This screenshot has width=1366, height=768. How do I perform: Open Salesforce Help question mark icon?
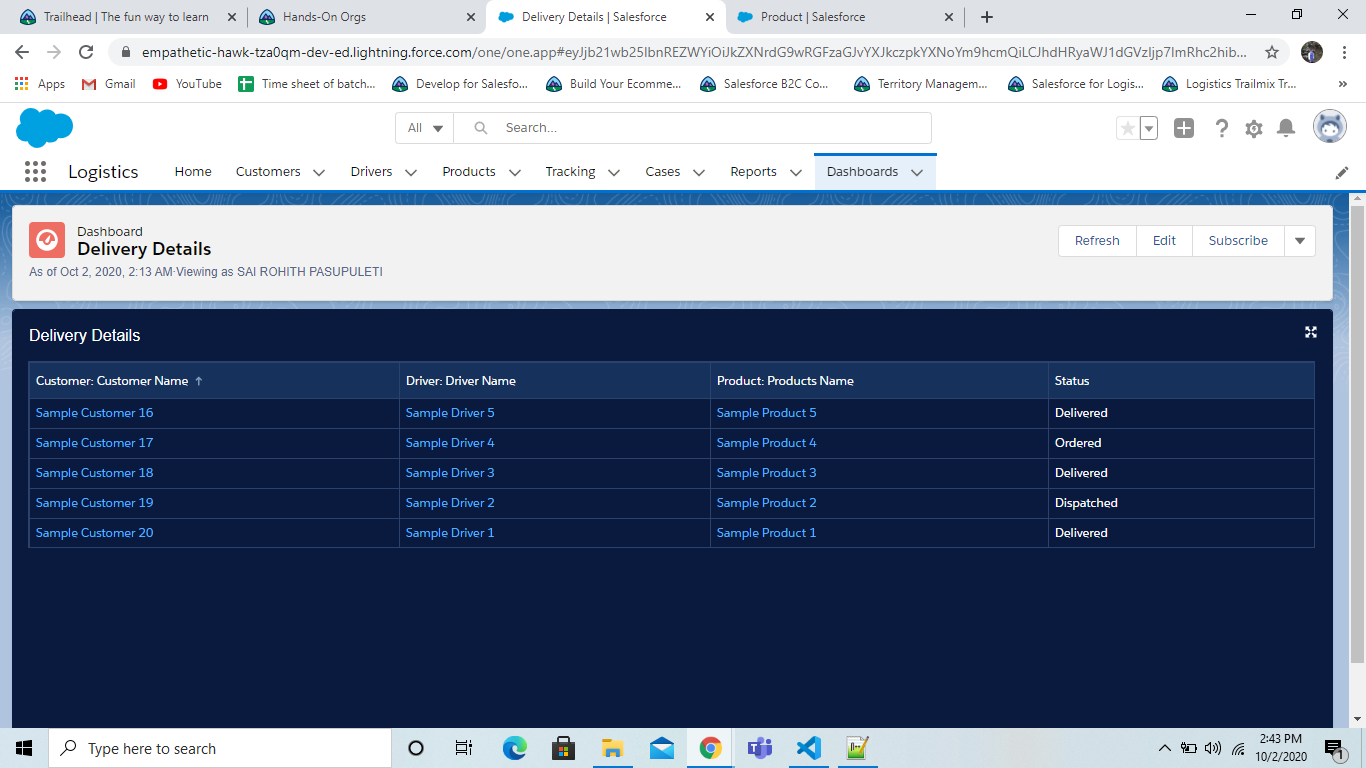1221,128
